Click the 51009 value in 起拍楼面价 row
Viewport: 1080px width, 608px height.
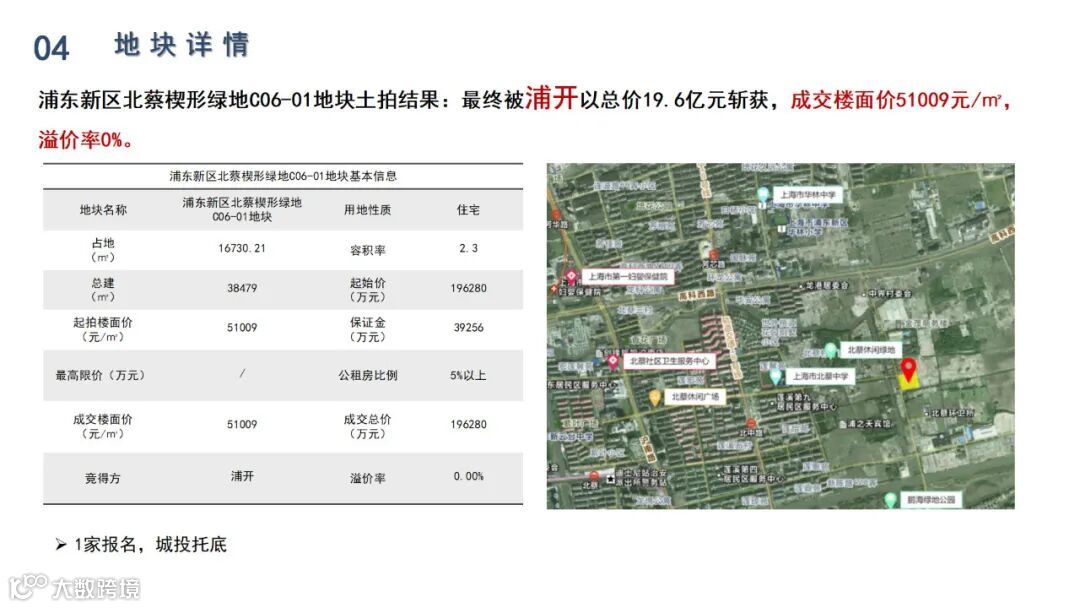pos(242,328)
